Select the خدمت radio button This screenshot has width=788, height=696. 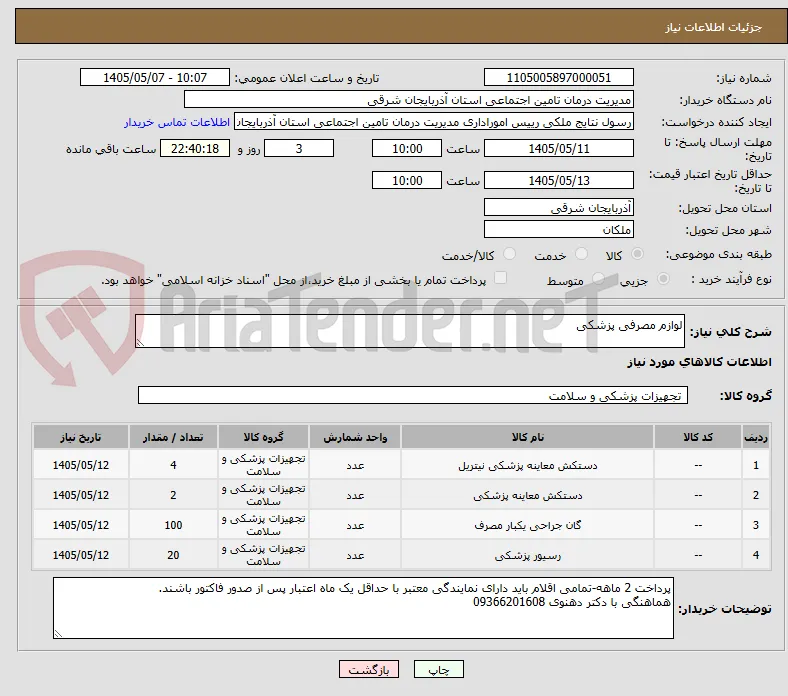point(581,254)
